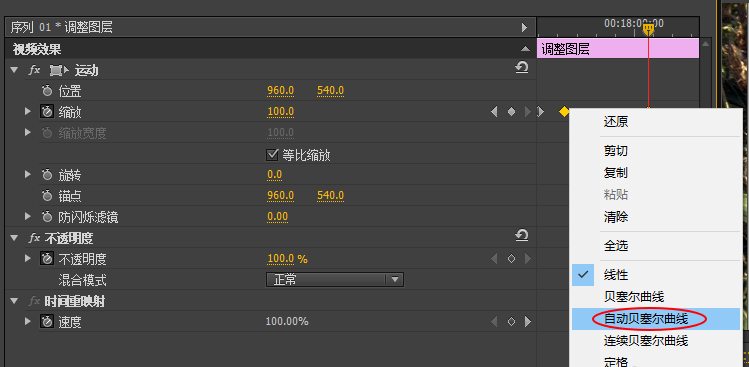Screen dimensions: 749x367
Task: Toggle animation stopwatch for 缩放
Action: click(47, 112)
